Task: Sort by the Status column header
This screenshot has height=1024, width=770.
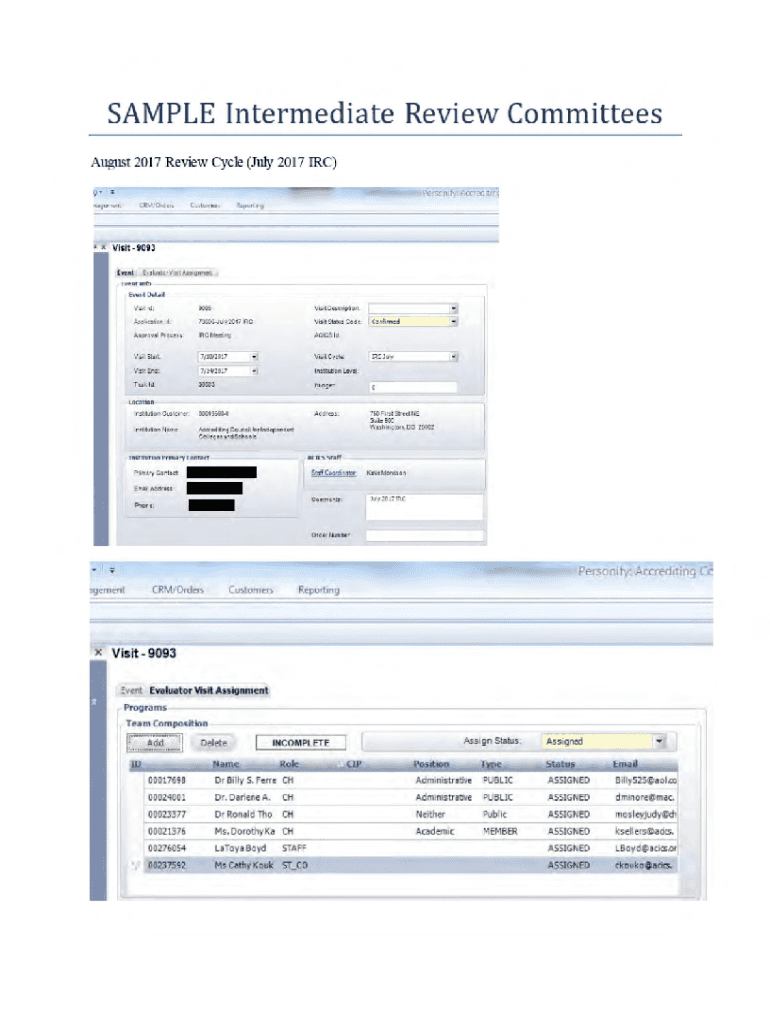Action: 560,764
